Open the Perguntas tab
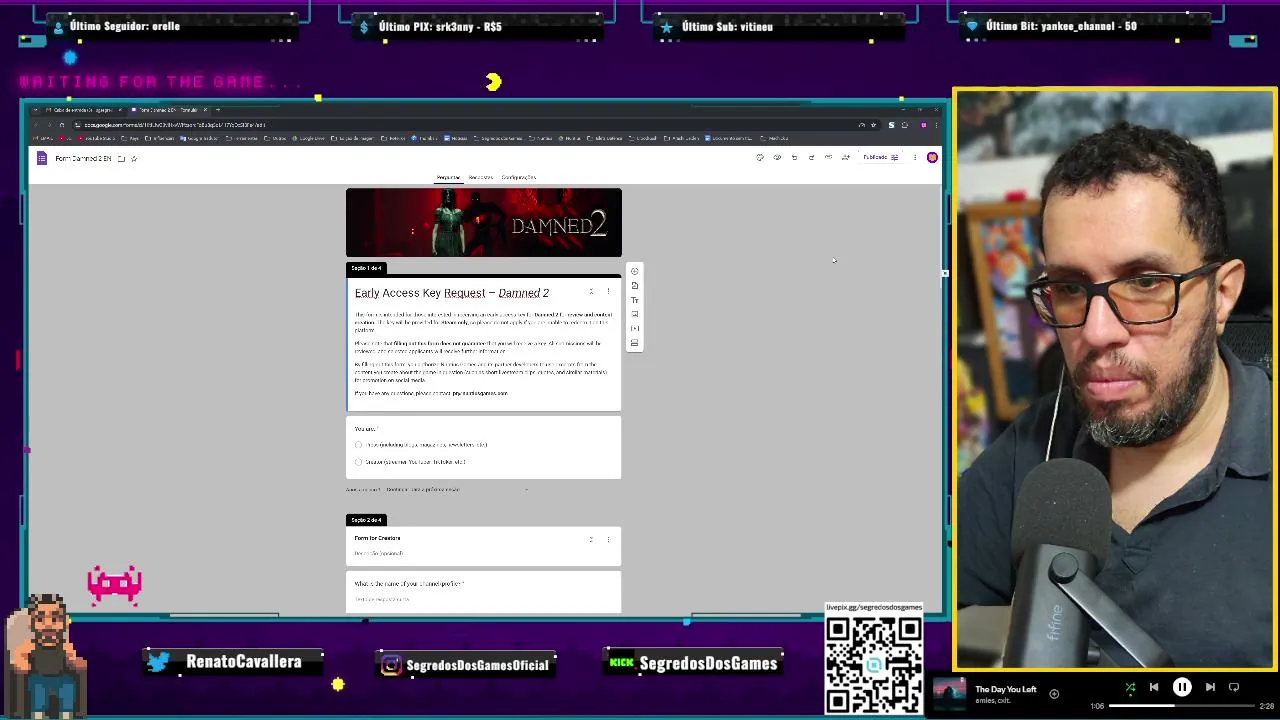1280x720 pixels. [448, 177]
